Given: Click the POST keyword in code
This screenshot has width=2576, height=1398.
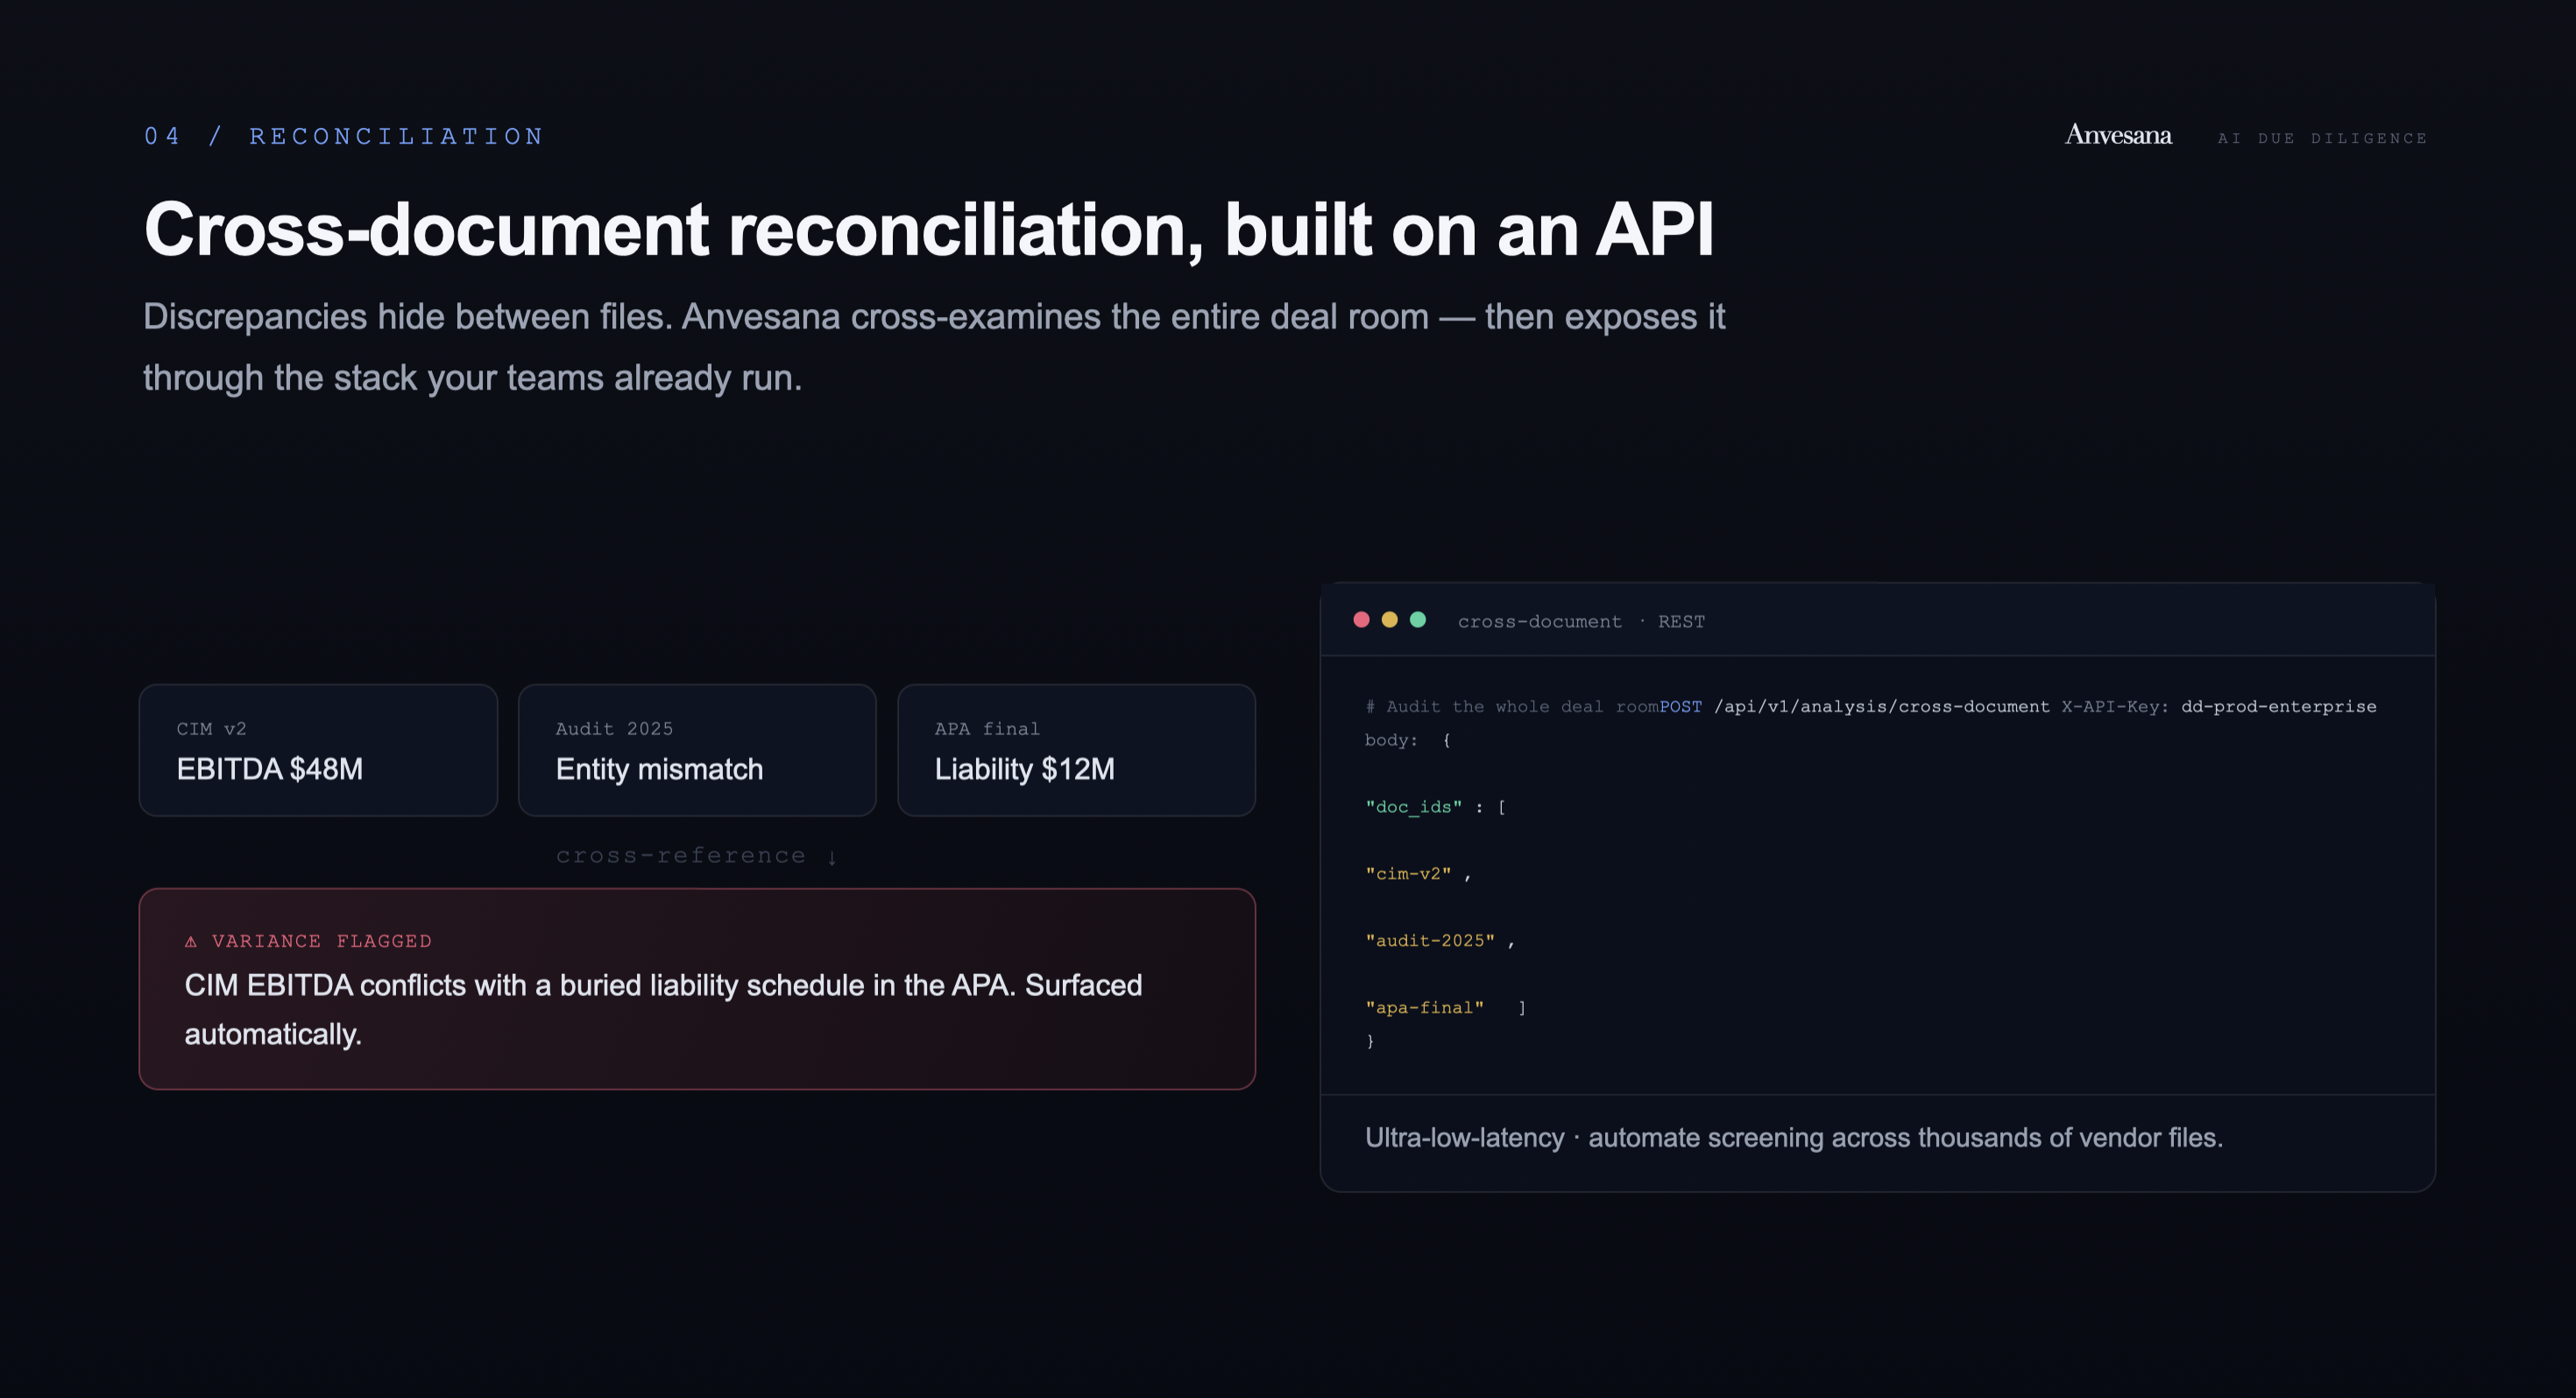Looking at the screenshot, I should point(1680,706).
